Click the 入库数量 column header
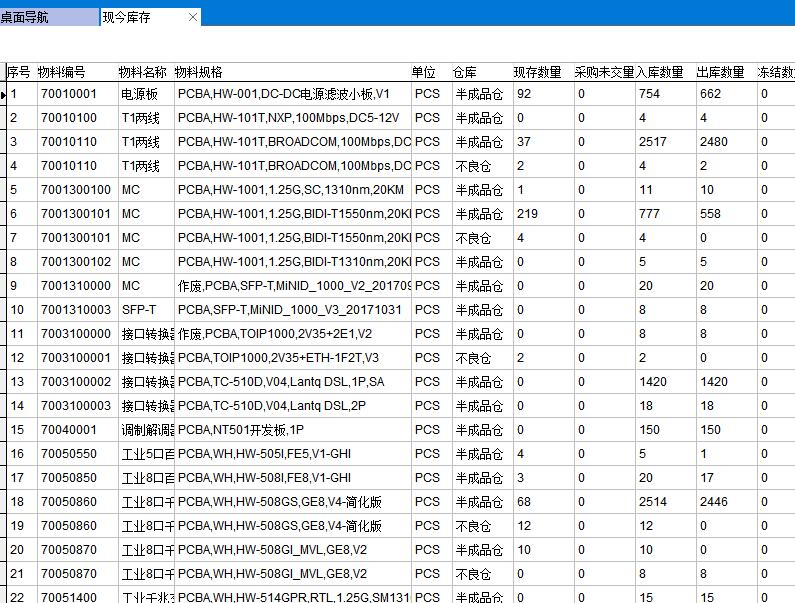 [x=660, y=72]
